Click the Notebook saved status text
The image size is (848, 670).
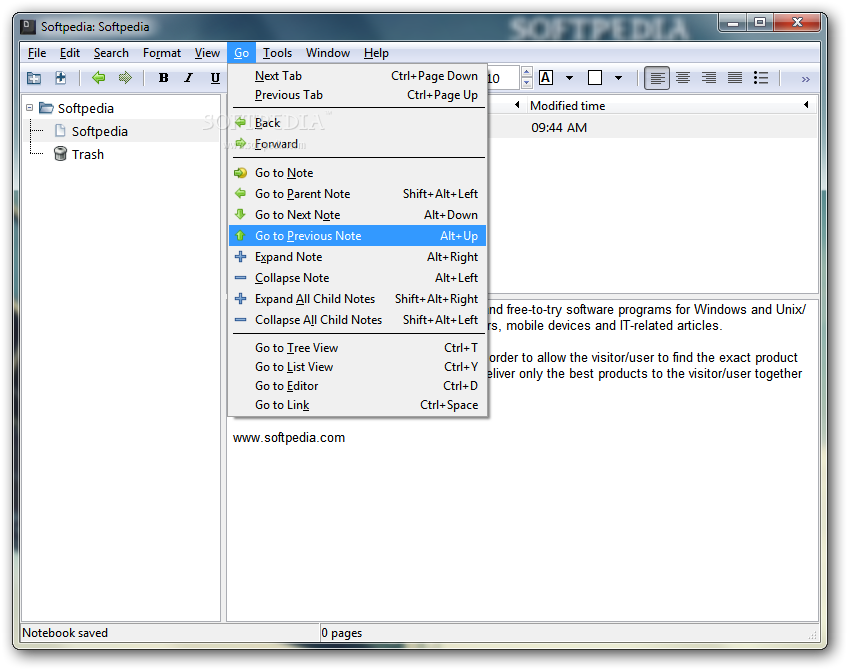(x=65, y=633)
